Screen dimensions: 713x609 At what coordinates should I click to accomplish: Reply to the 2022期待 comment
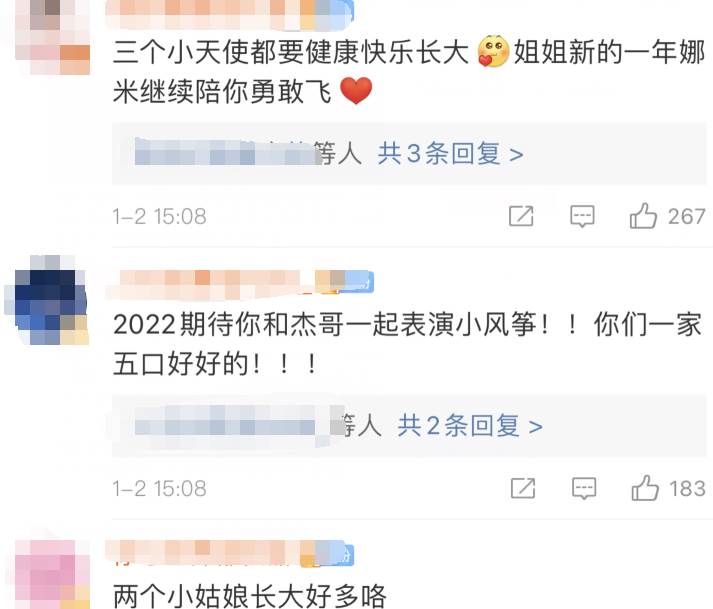pos(584,488)
